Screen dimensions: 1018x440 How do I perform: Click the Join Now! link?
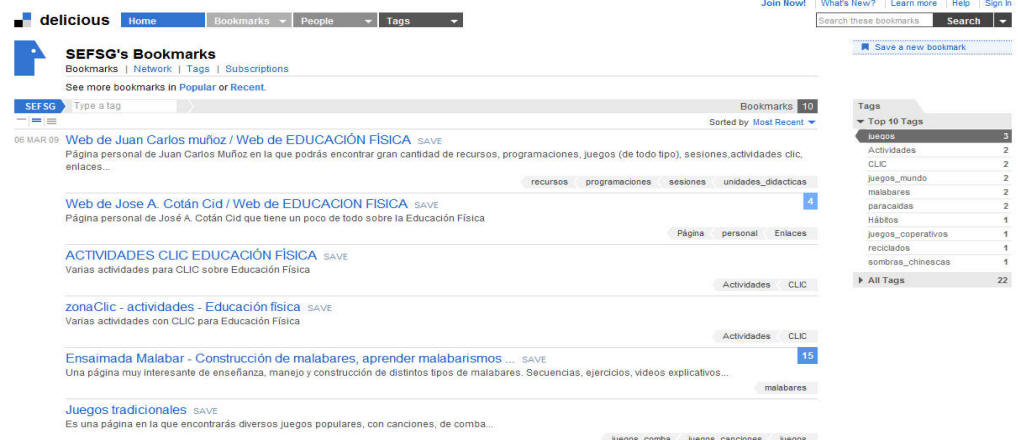point(783,3)
